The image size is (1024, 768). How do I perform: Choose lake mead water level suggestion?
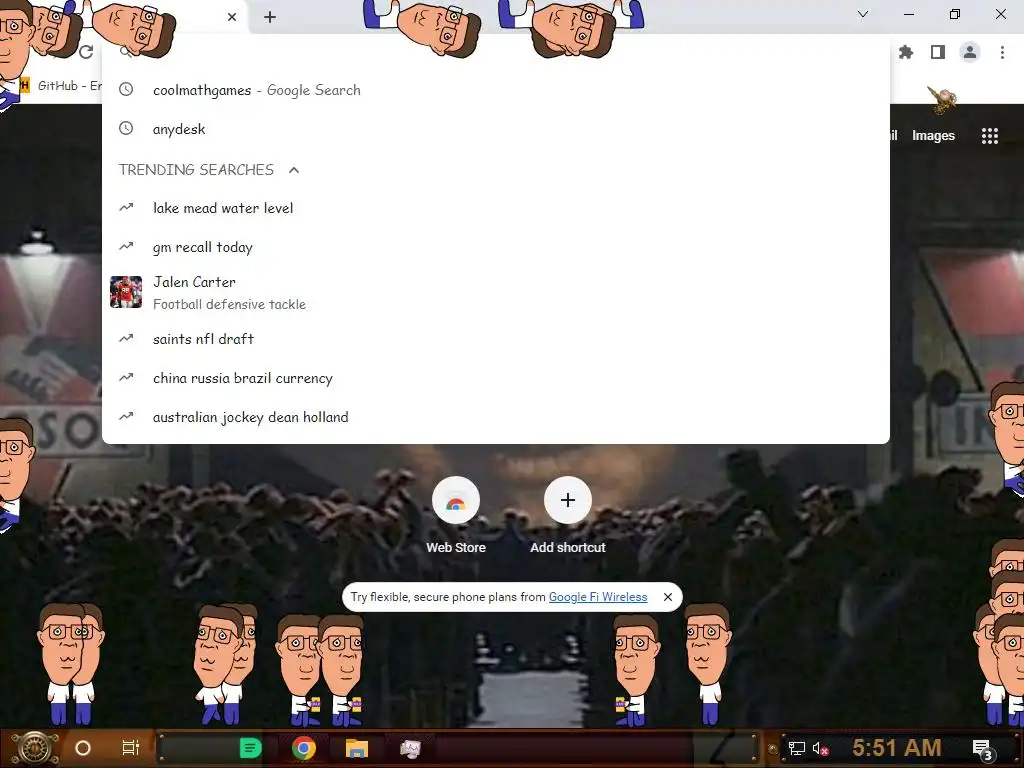point(496,208)
